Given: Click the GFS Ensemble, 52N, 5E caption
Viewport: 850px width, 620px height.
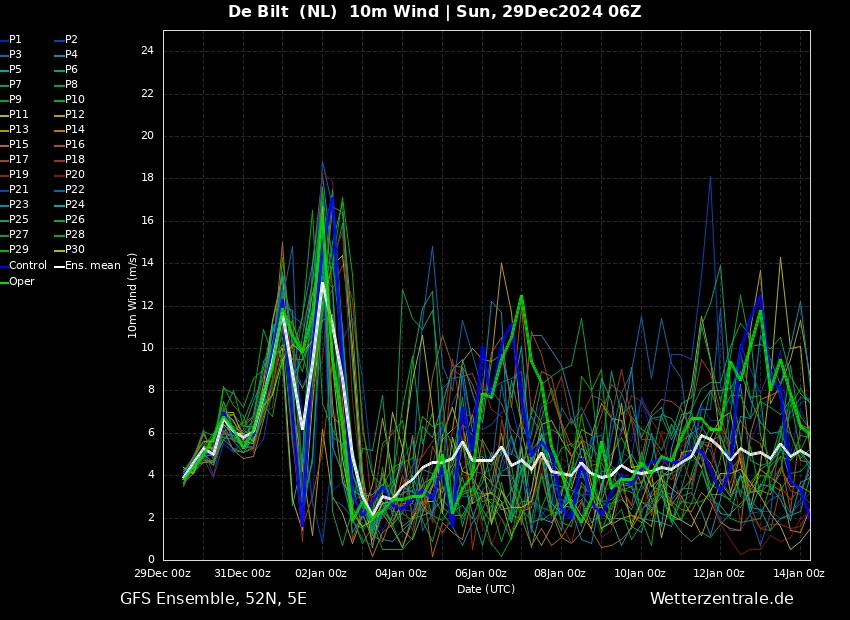Looking at the screenshot, I should [x=213, y=599].
